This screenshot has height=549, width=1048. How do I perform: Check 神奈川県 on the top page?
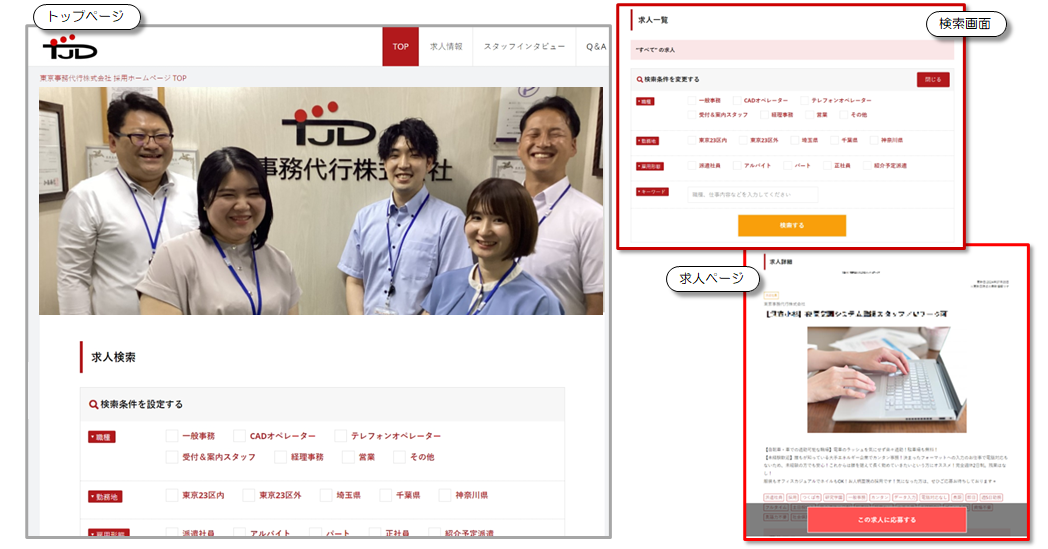pyautogui.click(x=444, y=496)
